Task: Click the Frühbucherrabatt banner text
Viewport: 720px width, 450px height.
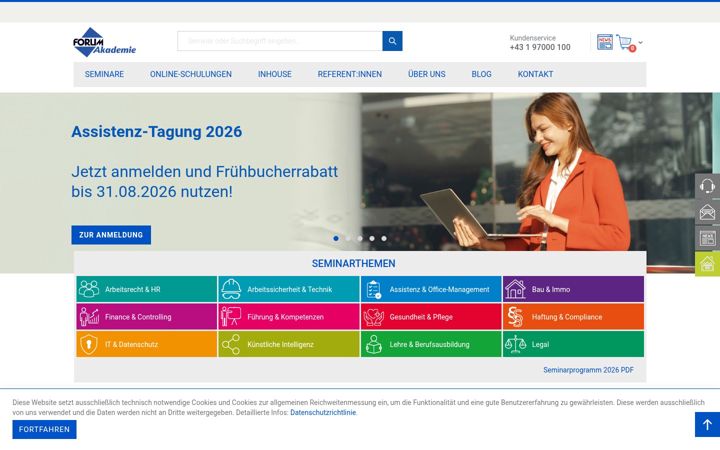Action: pos(204,181)
